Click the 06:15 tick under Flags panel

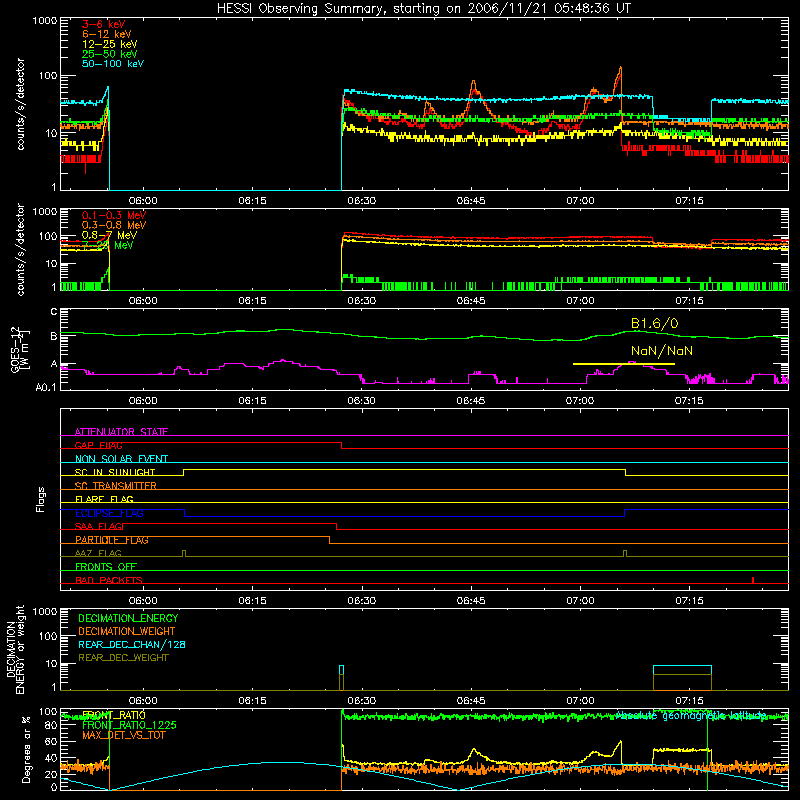tap(253, 601)
